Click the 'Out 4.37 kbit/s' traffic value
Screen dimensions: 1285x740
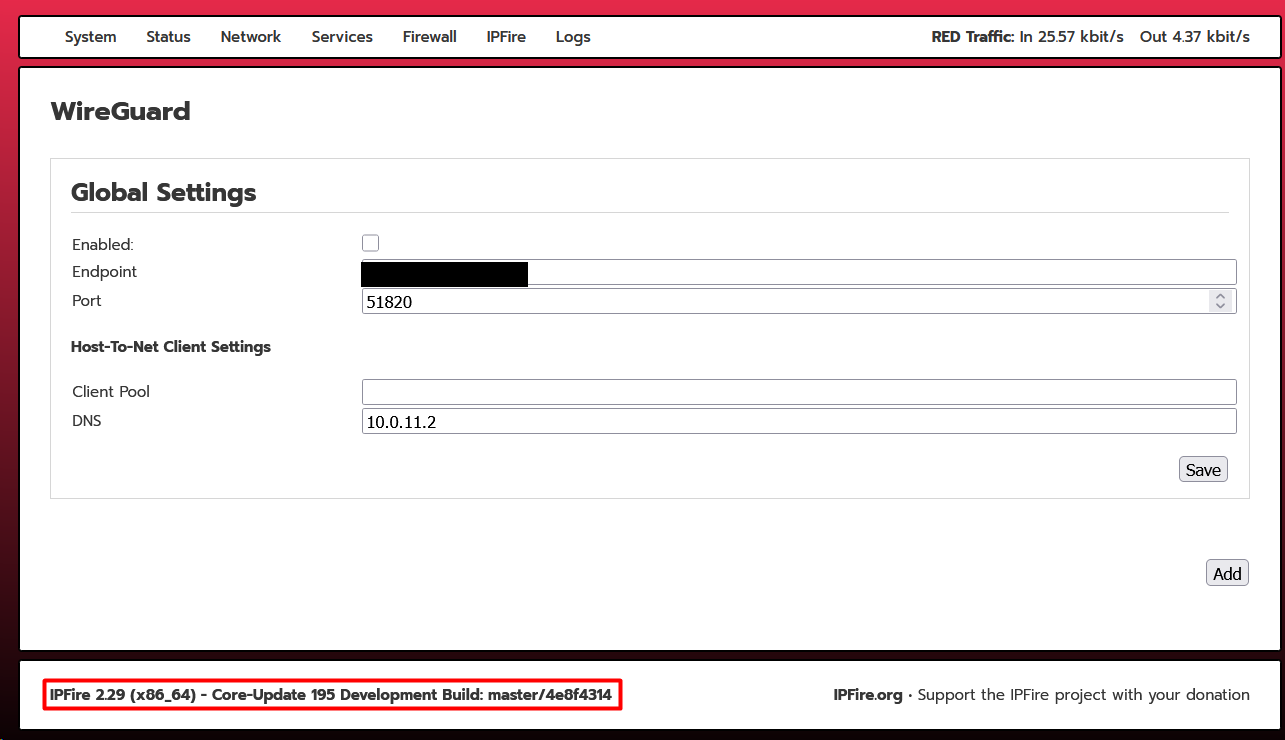[x=1195, y=37]
